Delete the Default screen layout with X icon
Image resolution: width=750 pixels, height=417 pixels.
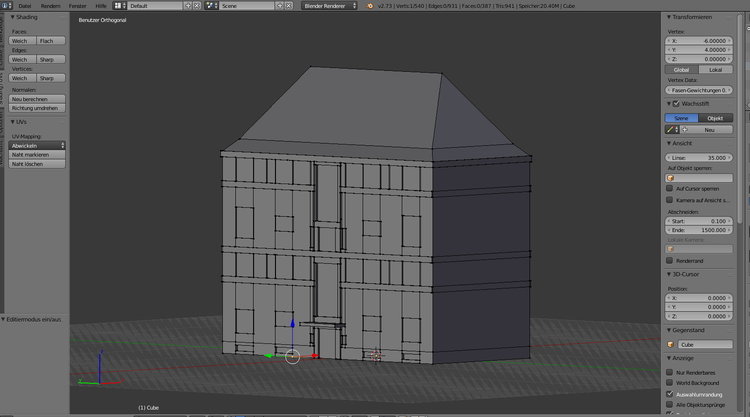tap(197, 6)
